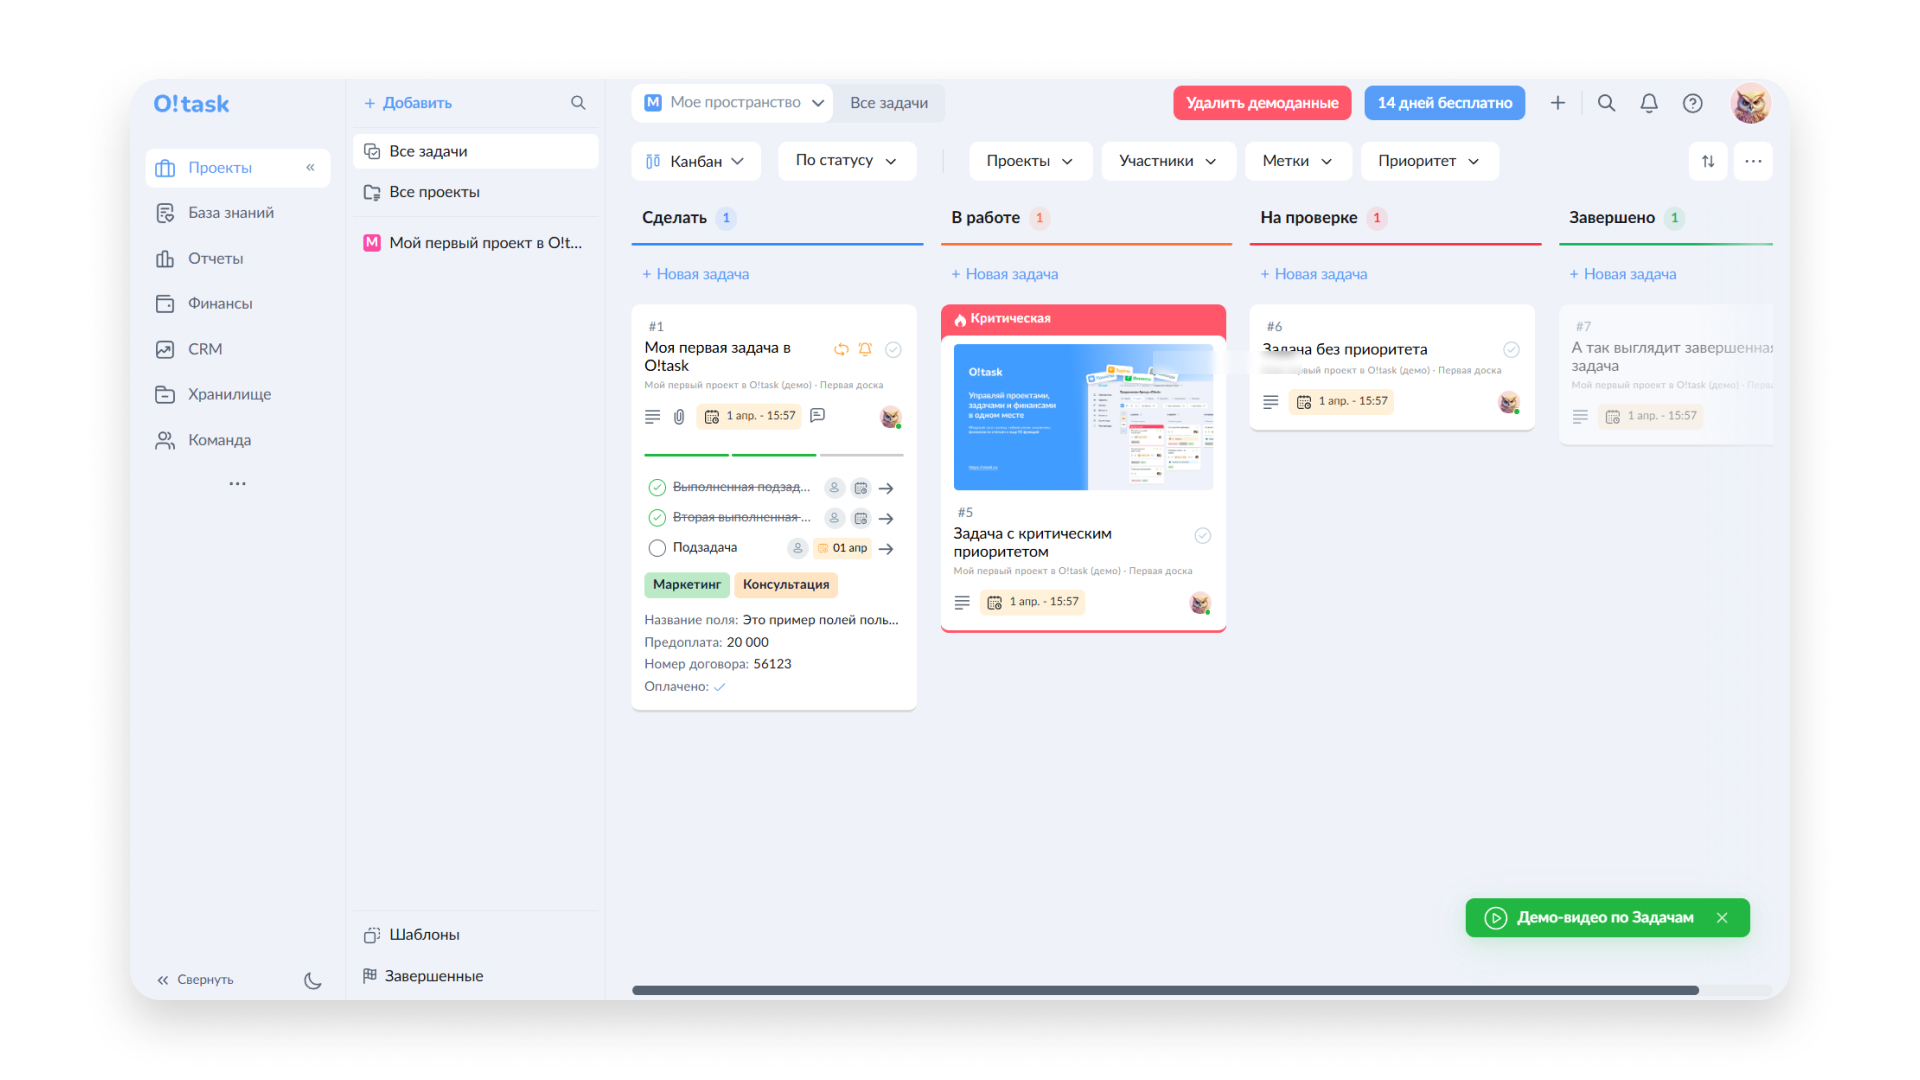1920x1080 pixels.
Task: Open the comment icon on task #1
Action: pos(817,415)
